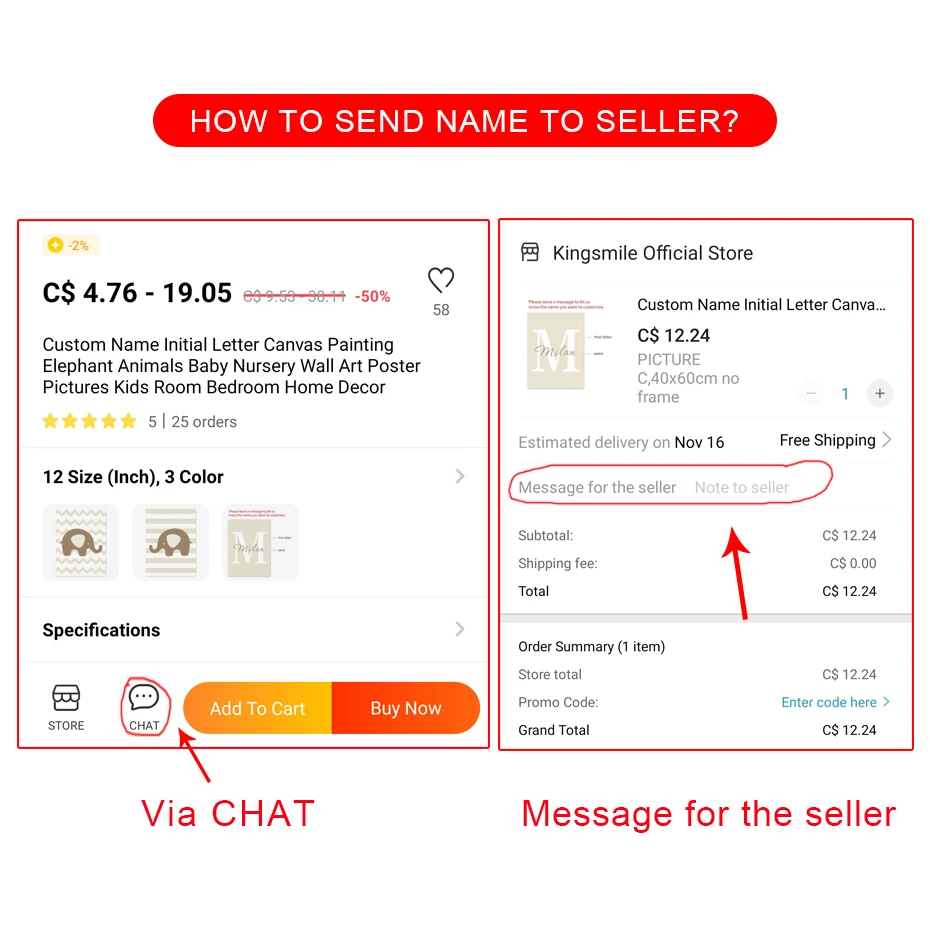Tap the heart wishlist icon
This screenshot has height=930, width=930.
(x=441, y=280)
